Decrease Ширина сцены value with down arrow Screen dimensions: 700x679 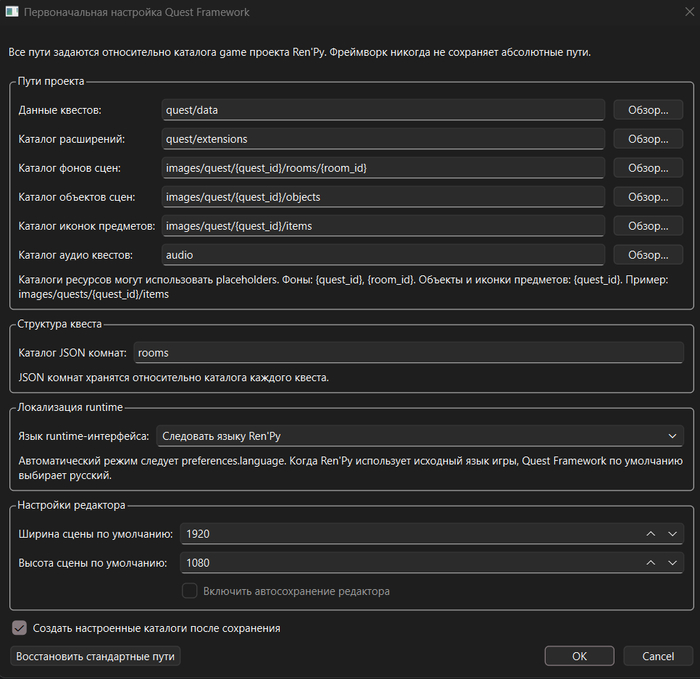[x=672, y=534]
